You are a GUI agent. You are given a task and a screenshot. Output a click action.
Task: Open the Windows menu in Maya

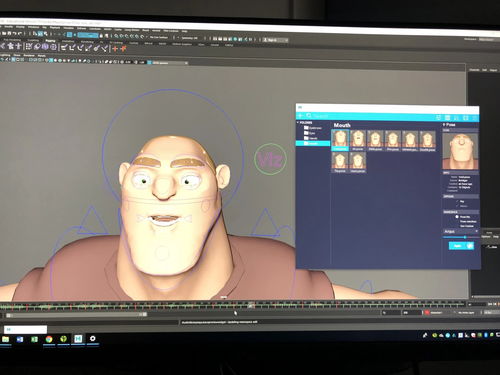point(33,27)
